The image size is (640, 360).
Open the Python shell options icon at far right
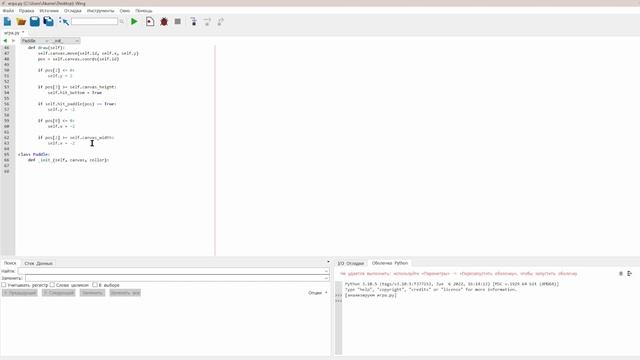point(629,273)
